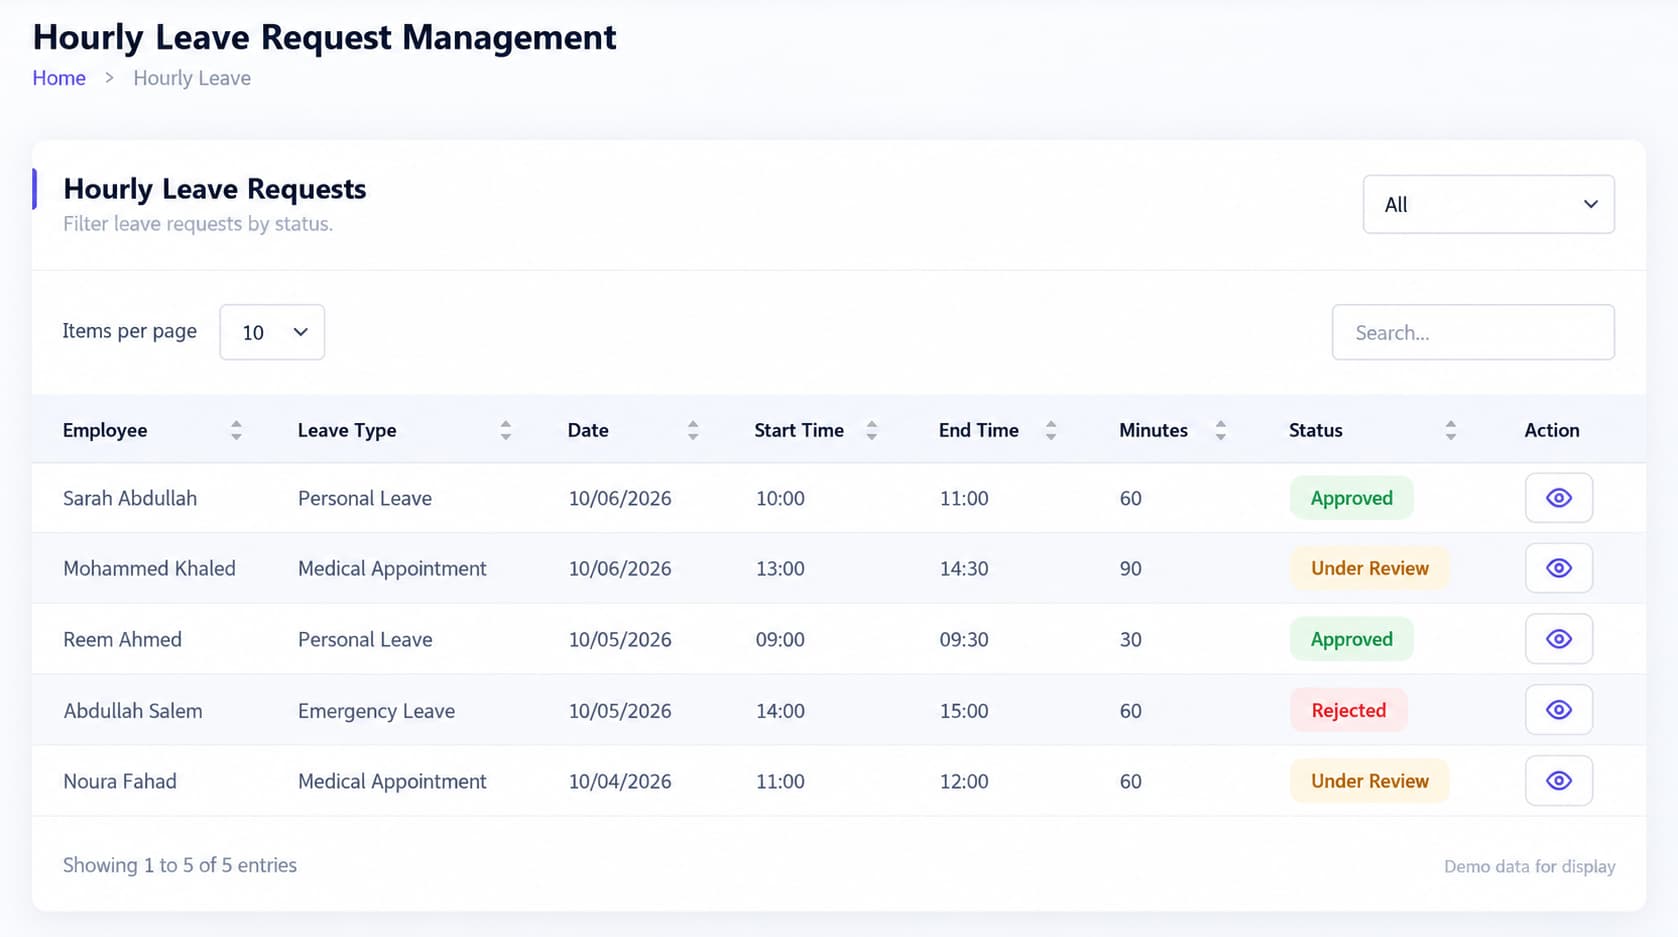Click the Emergency Leave cell
The width and height of the screenshot is (1678, 937).
[376, 711]
